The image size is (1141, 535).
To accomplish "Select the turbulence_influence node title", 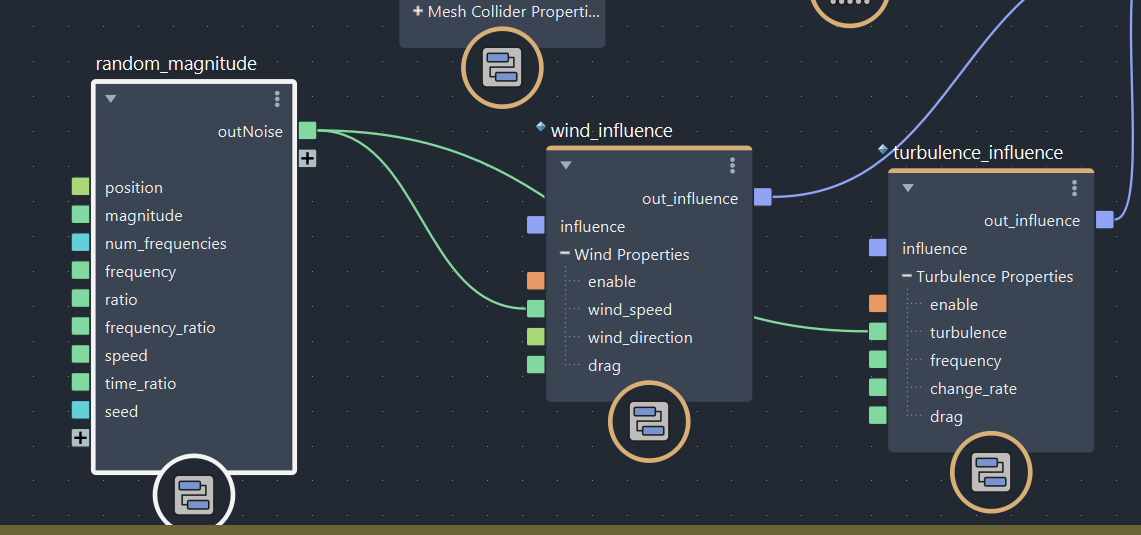I will pos(977,152).
